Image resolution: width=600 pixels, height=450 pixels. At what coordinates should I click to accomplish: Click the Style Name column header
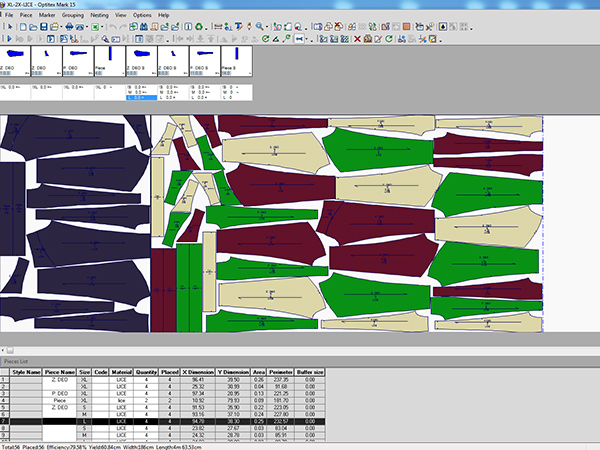[x=26, y=372]
